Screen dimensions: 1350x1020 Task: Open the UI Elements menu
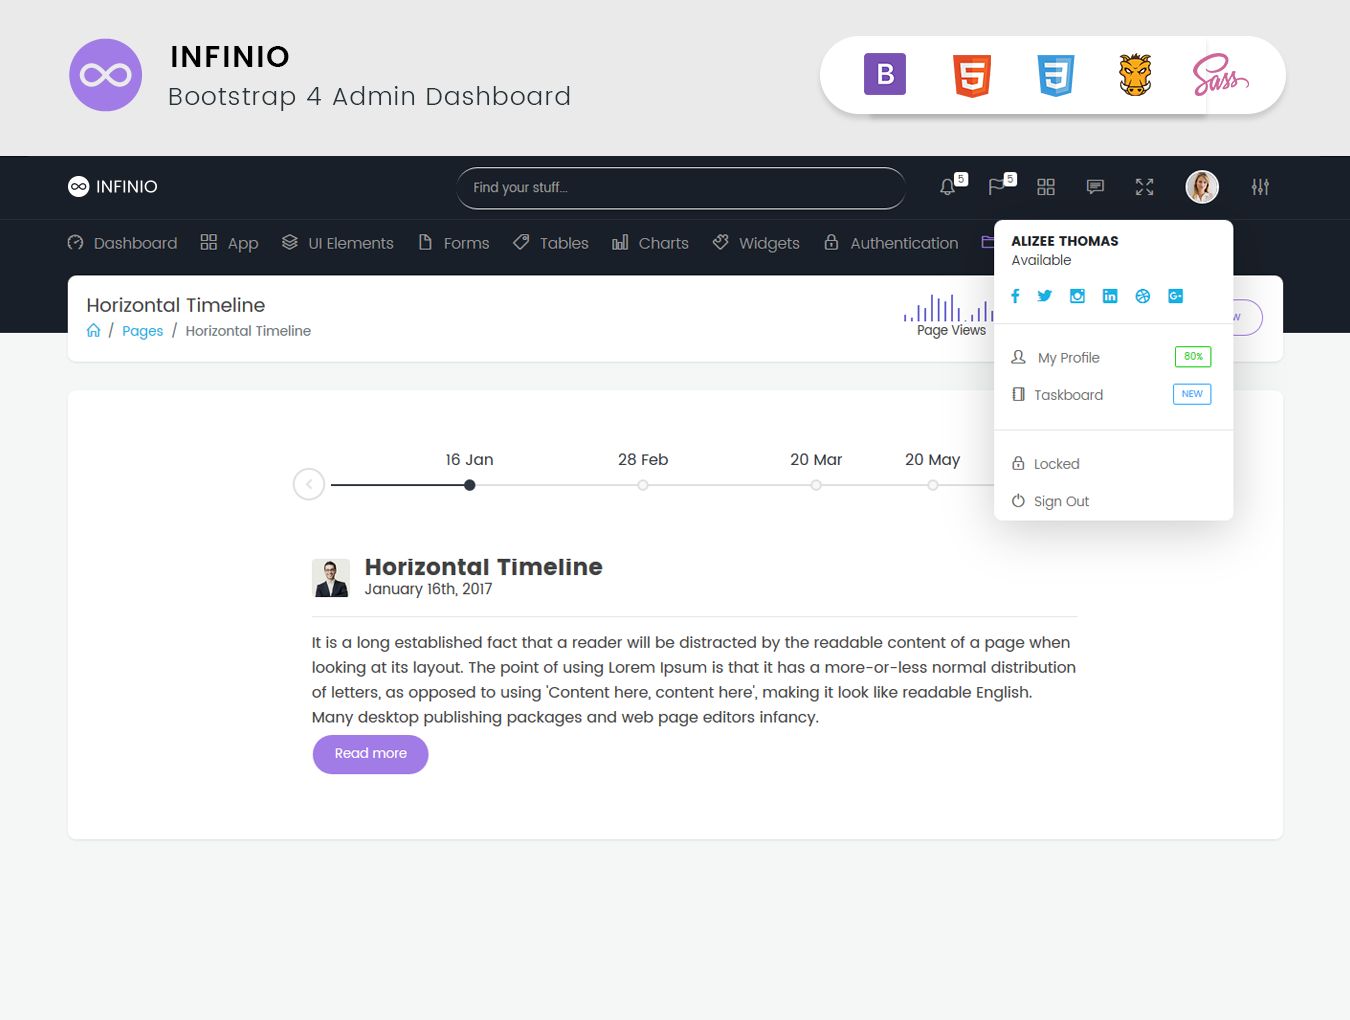point(337,243)
